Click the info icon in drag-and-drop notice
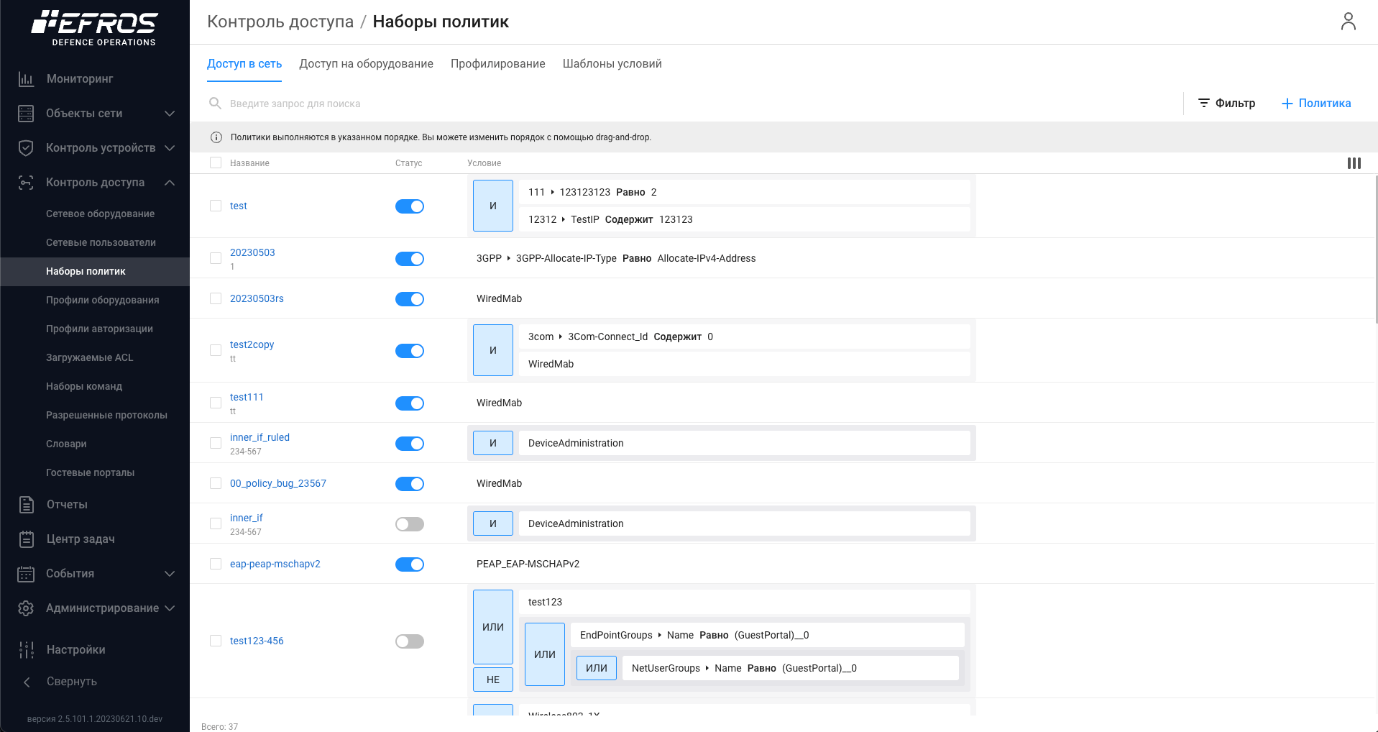 (215, 137)
